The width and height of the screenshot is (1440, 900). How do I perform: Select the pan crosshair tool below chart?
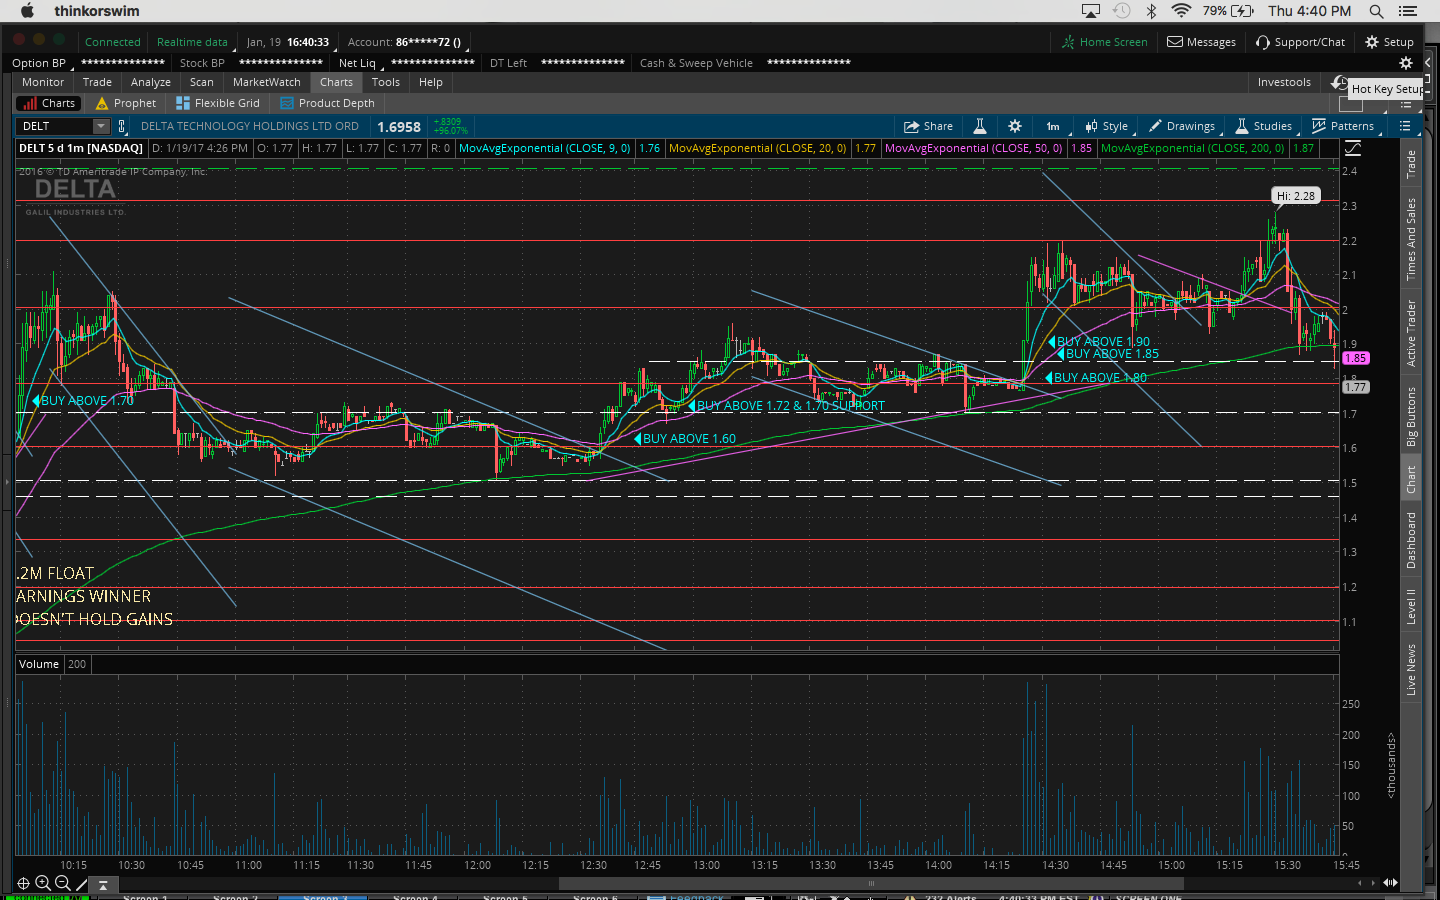pos(23,883)
